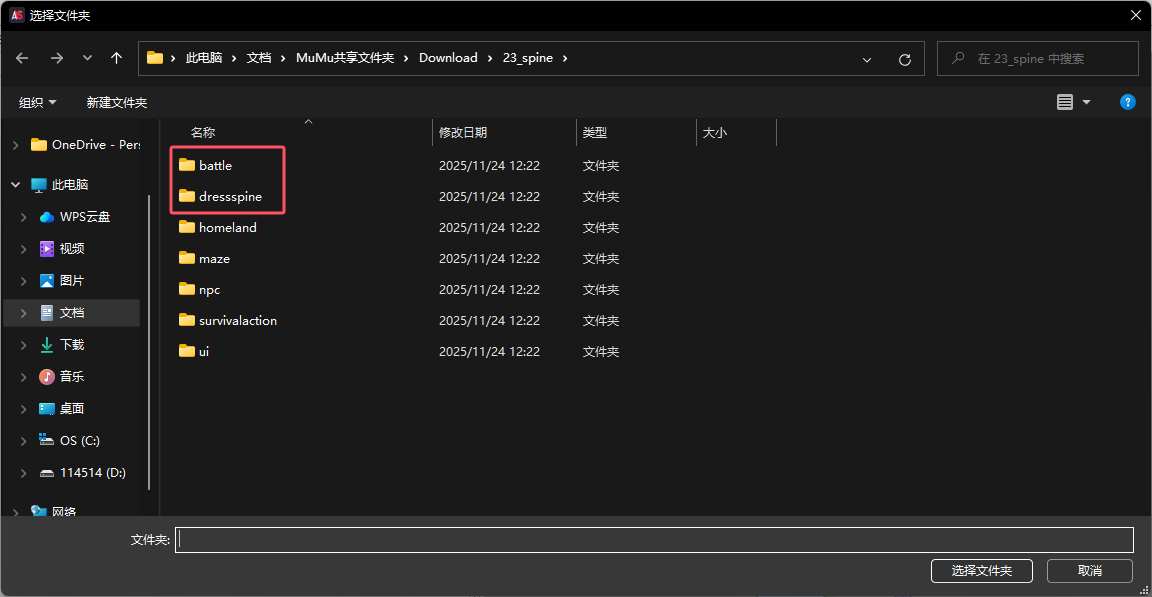The width and height of the screenshot is (1152, 597).
Task: Select the homeland folder
Action: tap(228, 228)
